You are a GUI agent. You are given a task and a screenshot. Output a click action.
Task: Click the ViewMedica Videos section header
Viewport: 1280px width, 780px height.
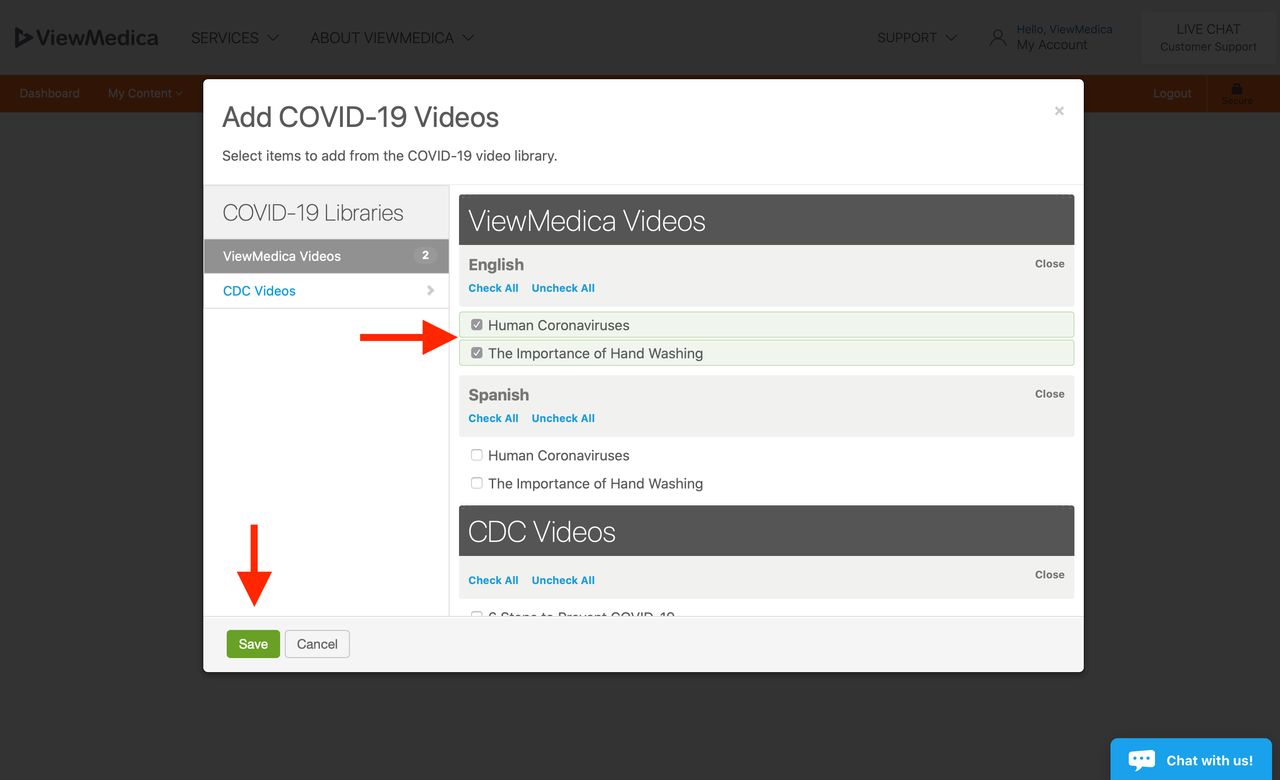point(766,220)
